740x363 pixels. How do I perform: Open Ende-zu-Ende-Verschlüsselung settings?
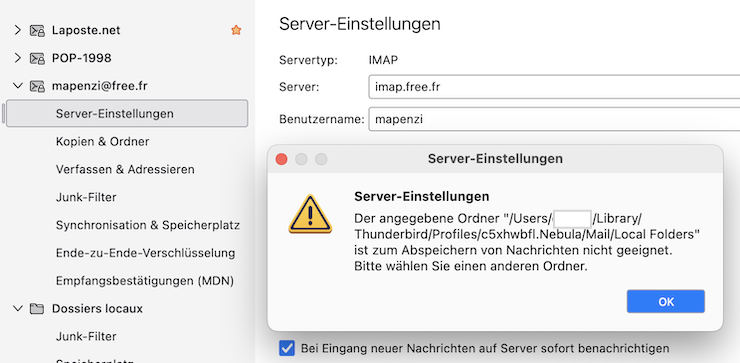coord(145,253)
